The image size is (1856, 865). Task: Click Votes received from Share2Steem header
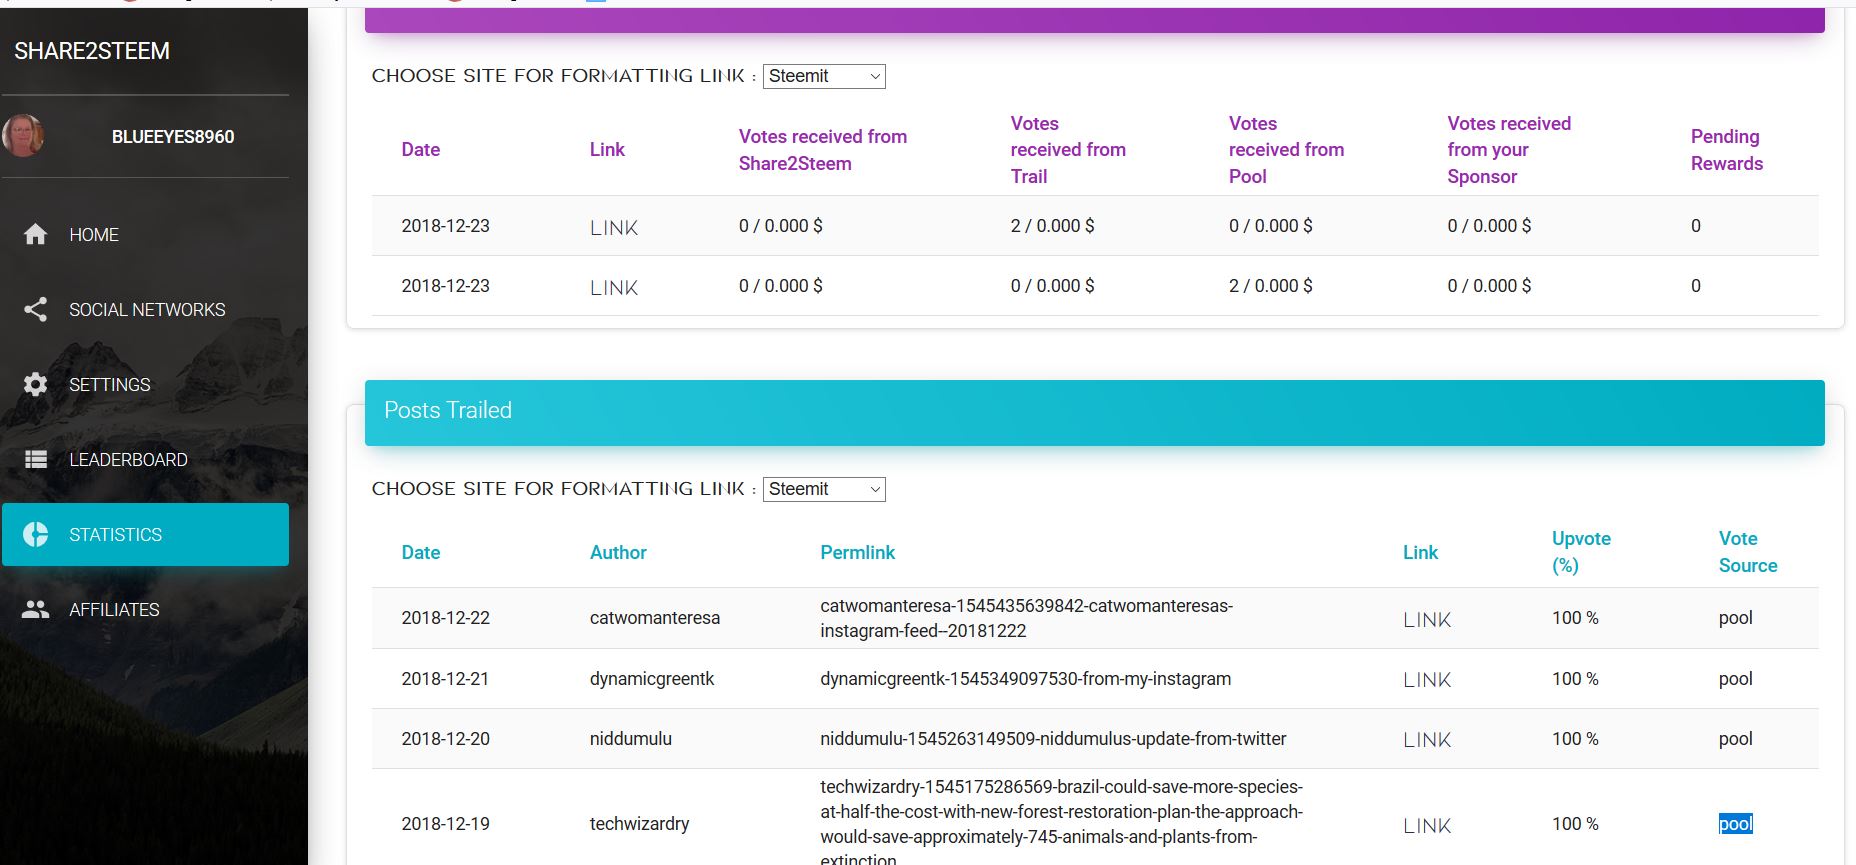pyautogui.click(x=823, y=150)
